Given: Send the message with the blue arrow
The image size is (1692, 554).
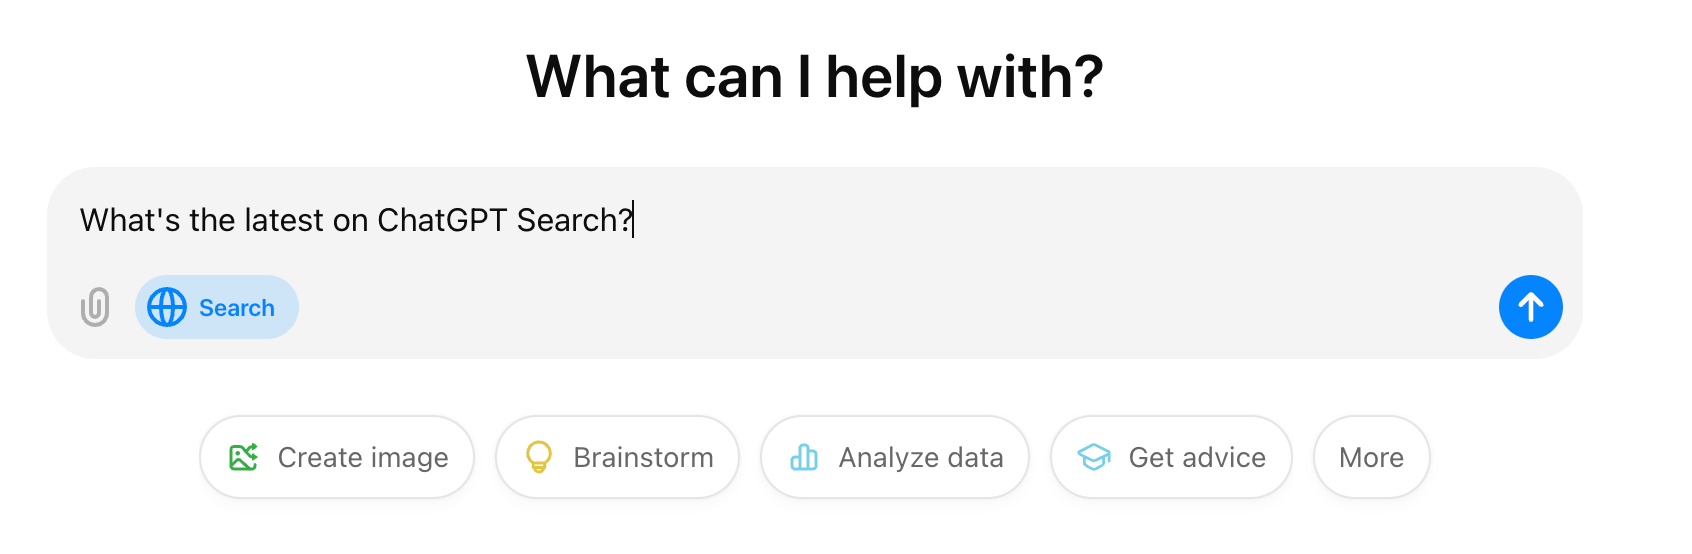Looking at the screenshot, I should click(1530, 307).
